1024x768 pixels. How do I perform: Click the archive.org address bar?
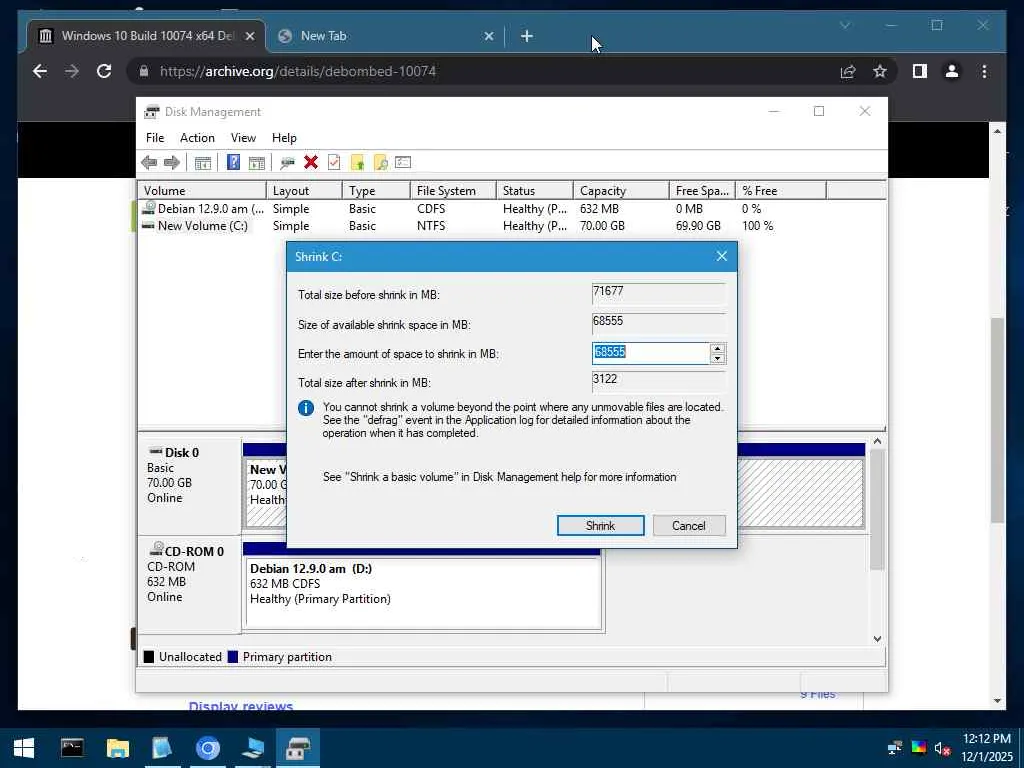click(x=483, y=71)
